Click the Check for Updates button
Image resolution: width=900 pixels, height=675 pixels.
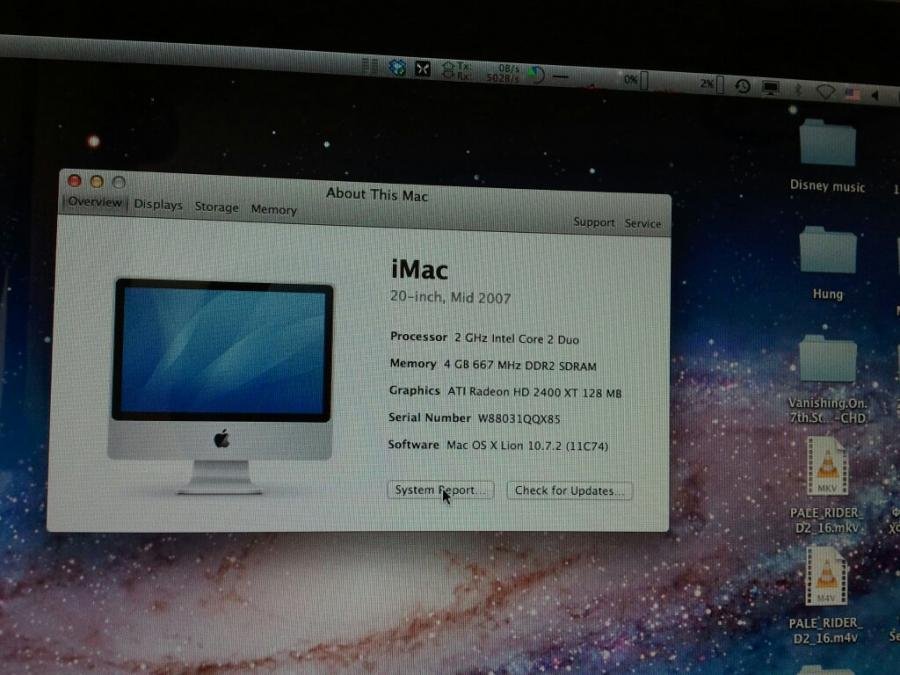pyautogui.click(x=569, y=491)
